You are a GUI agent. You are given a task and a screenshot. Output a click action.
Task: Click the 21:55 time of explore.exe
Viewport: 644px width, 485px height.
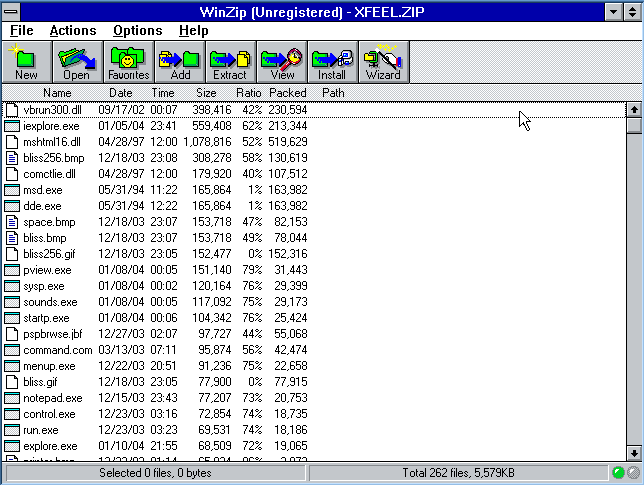tap(163, 446)
